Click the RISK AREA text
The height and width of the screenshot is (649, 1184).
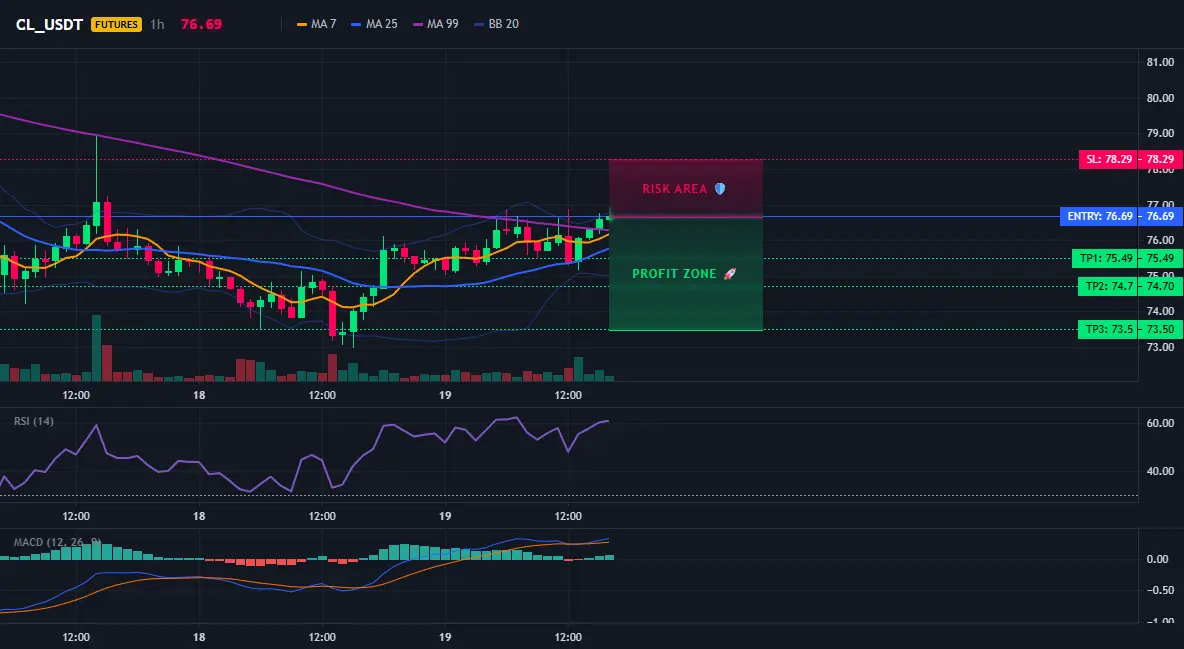tap(674, 189)
